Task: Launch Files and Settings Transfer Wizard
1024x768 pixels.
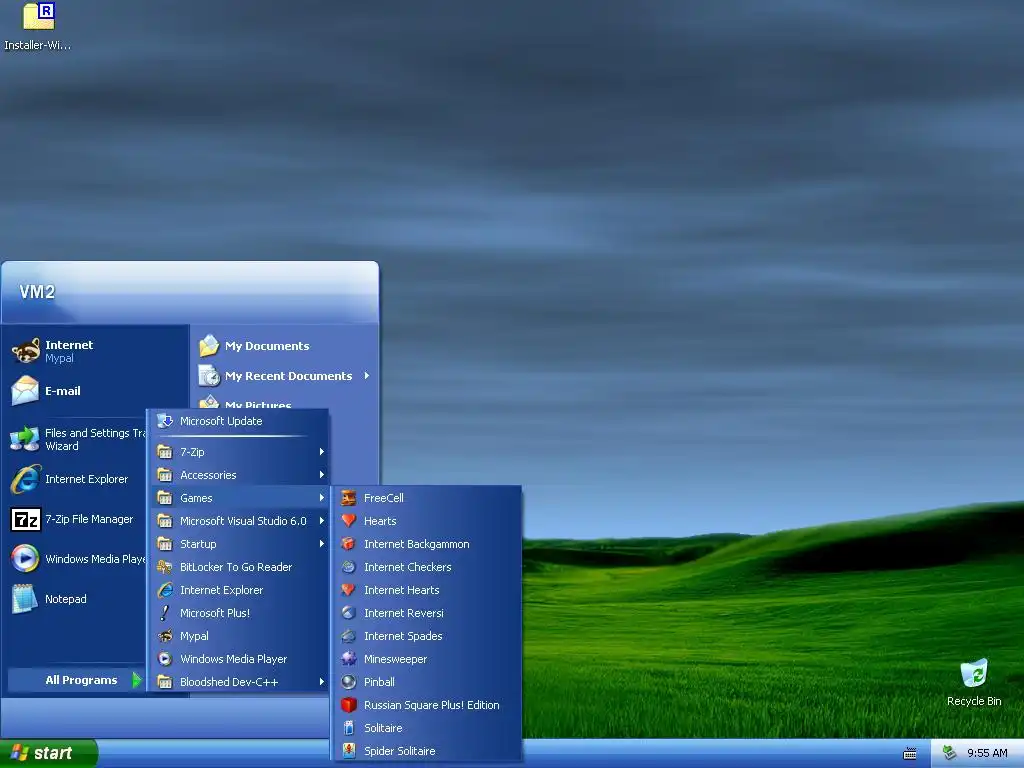Action: point(77,439)
